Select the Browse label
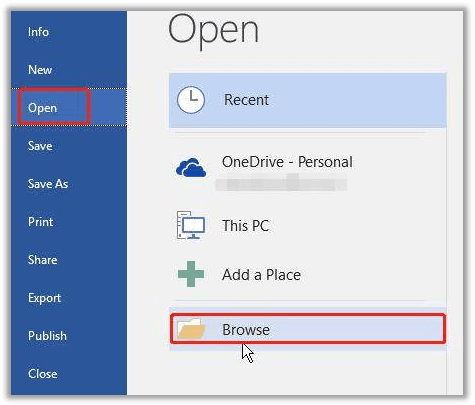Screen dimensions: 475x405 [246, 330]
